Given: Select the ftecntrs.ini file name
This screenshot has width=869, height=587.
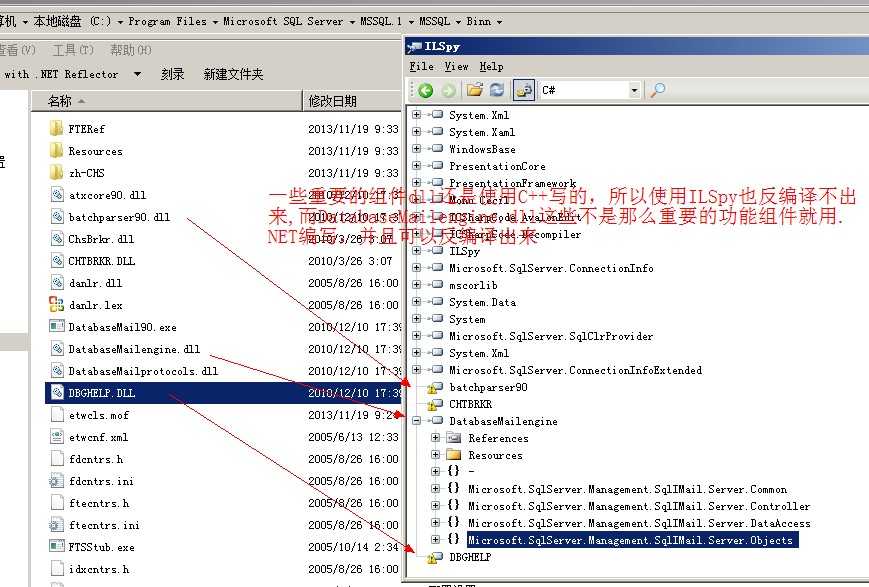Looking at the screenshot, I should pos(104,525).
